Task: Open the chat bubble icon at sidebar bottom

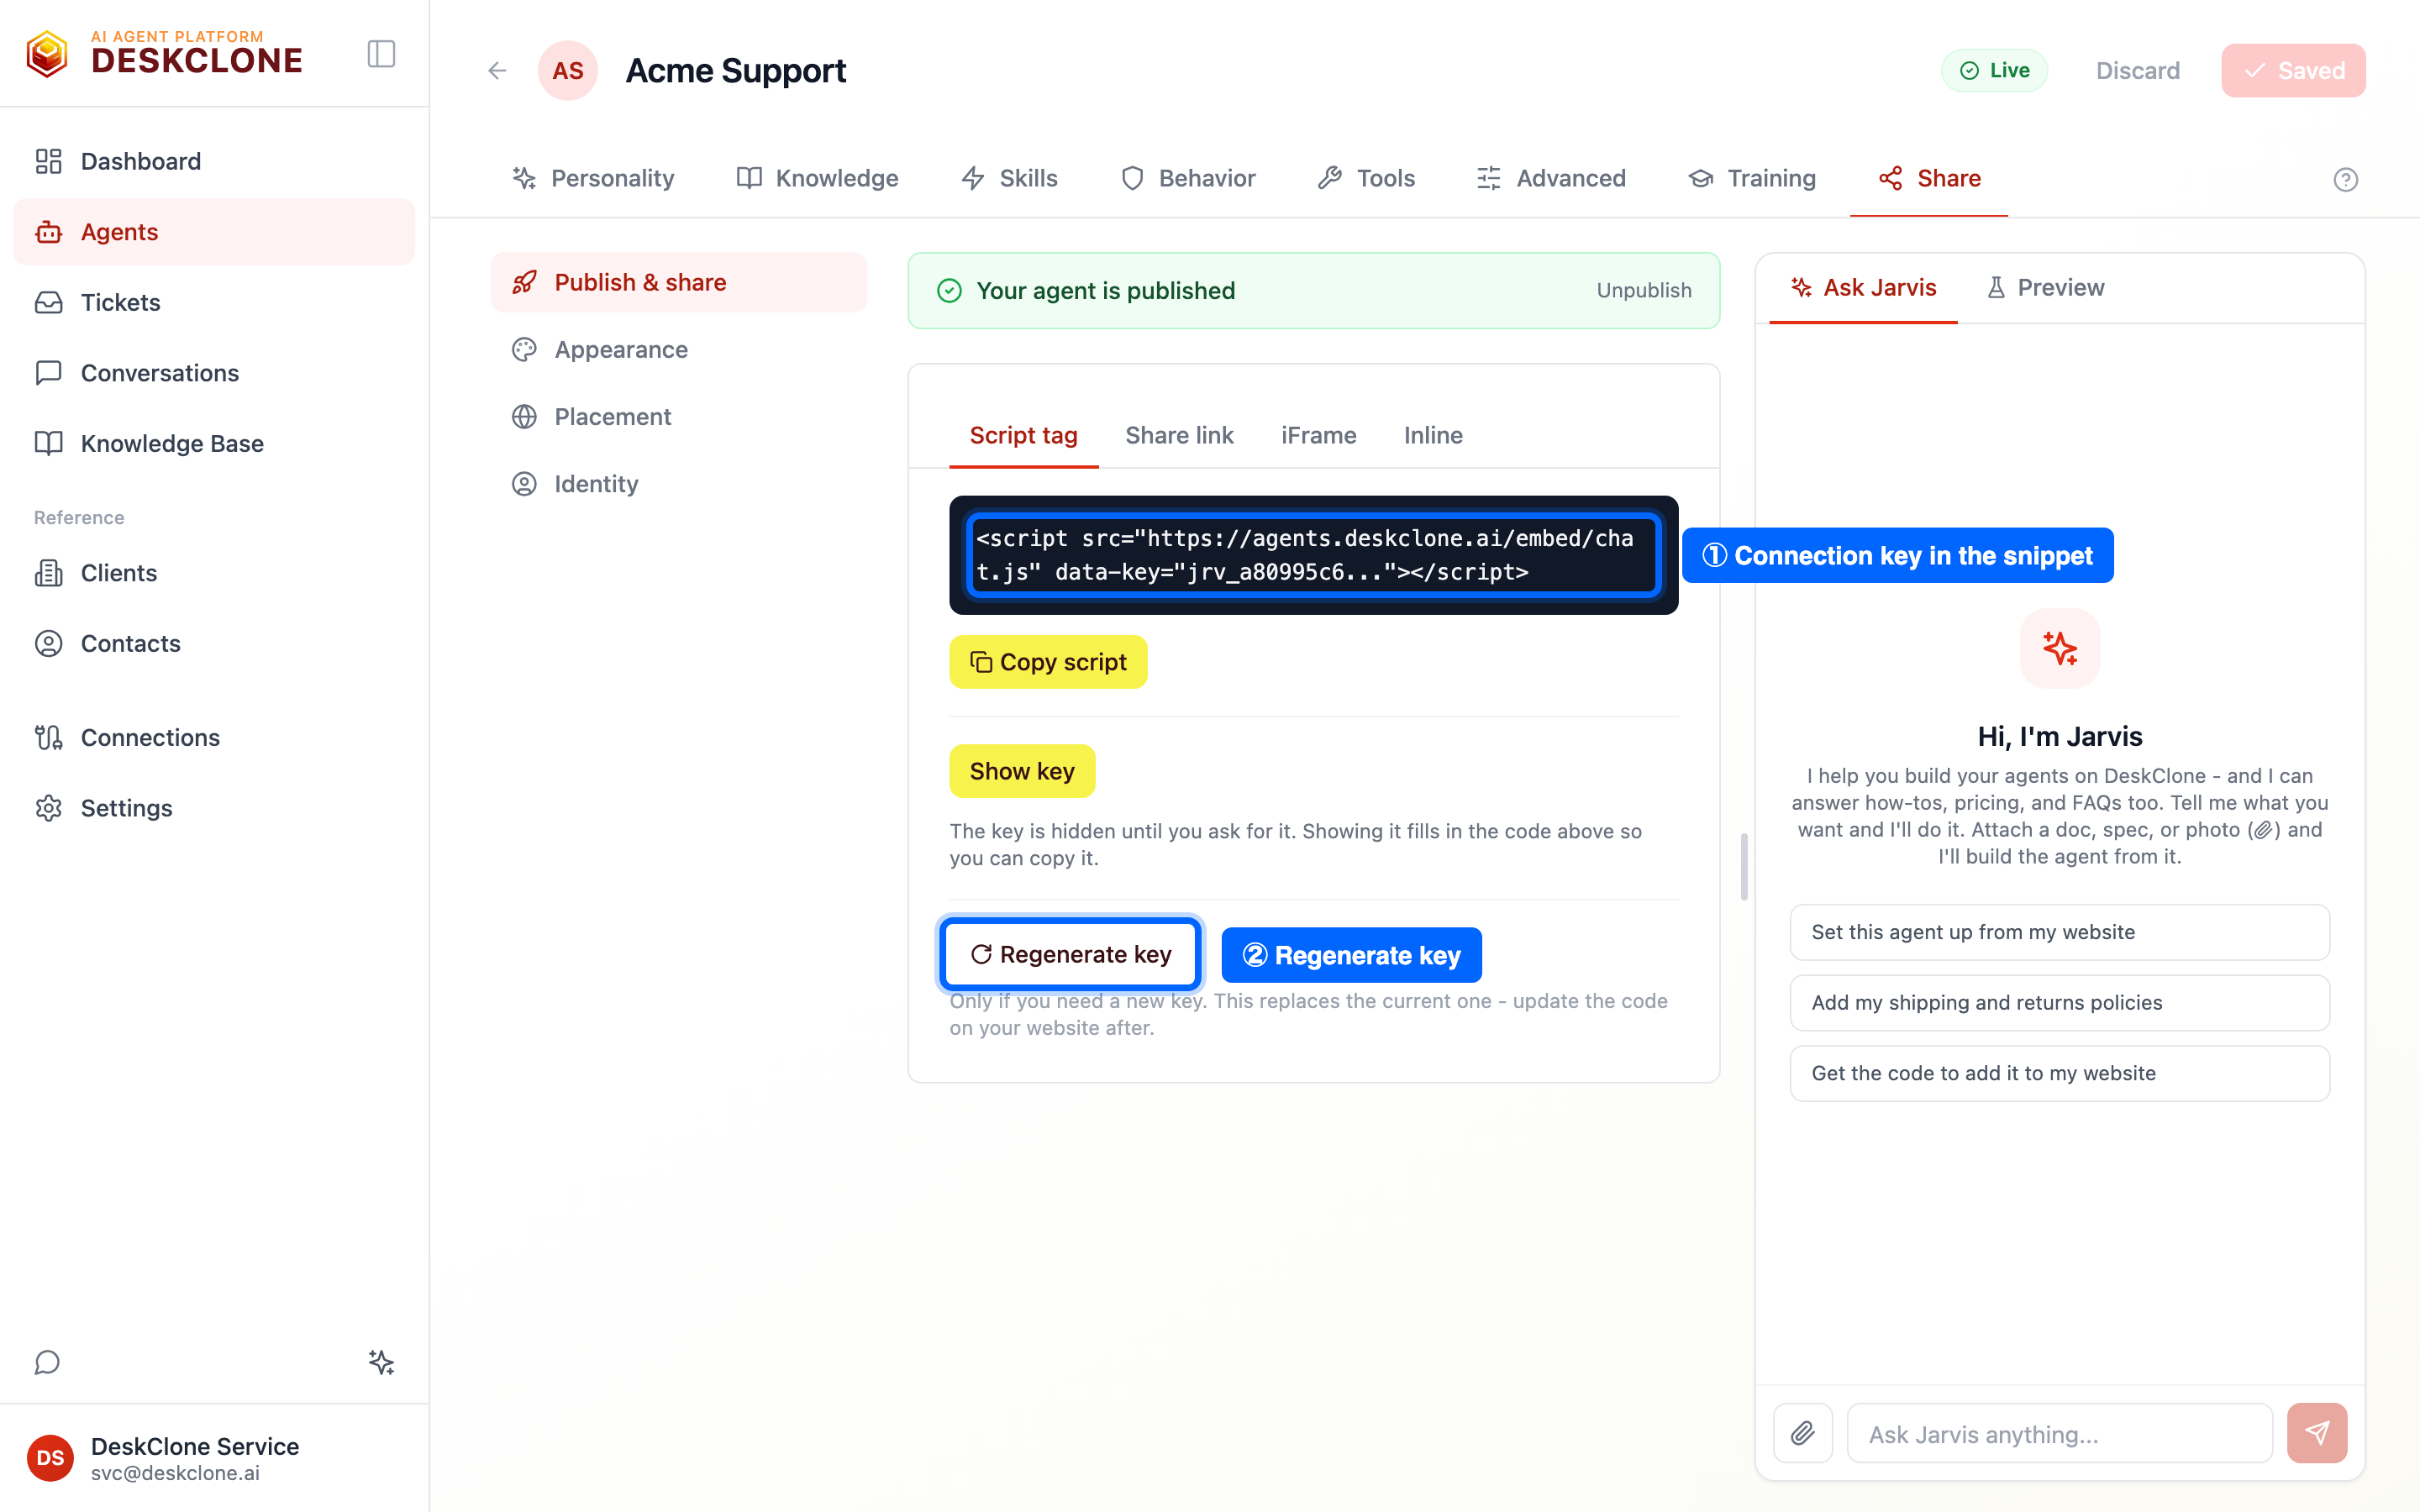Action: (47, 1362)
